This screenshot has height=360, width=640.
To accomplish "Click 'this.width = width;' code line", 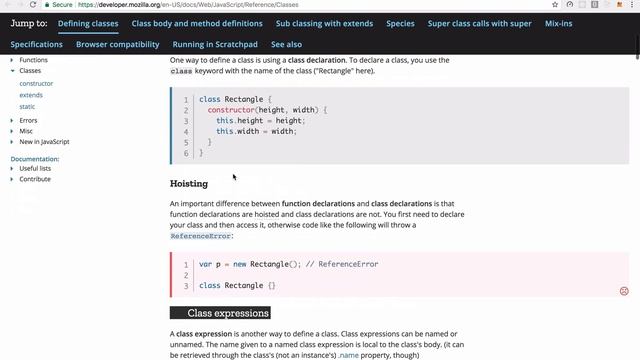I will [x=256, y=131].
